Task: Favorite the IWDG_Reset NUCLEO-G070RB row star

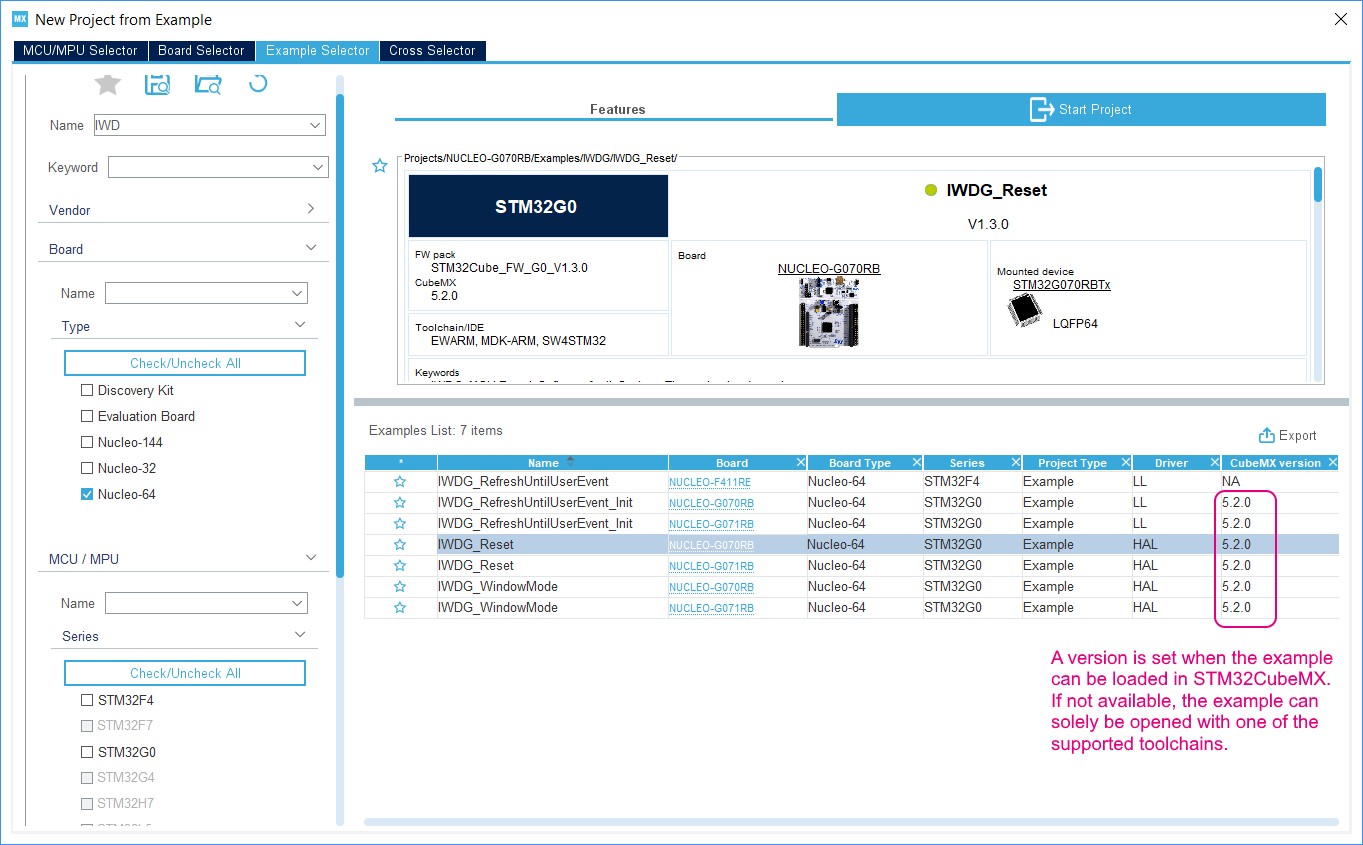Action: 400,545
